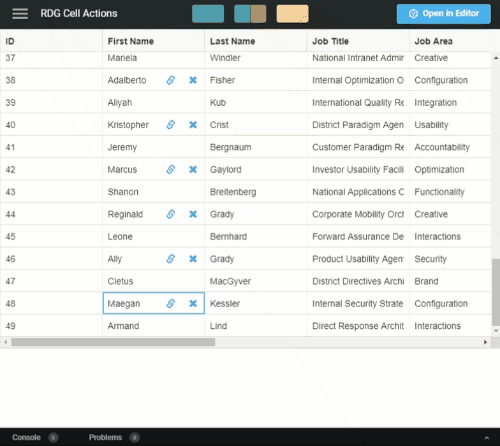The image size is (500, 446).
Task: Click the vertical scrollbar thumb
Action: pos(496,292)
